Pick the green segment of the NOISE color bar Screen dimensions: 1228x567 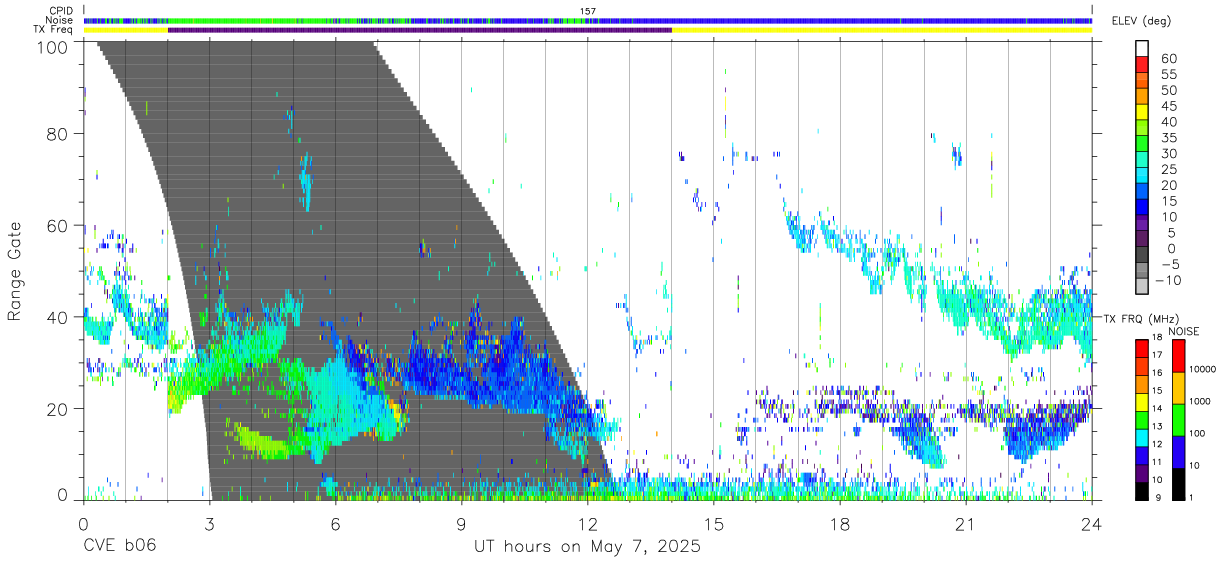point(1177,420)
